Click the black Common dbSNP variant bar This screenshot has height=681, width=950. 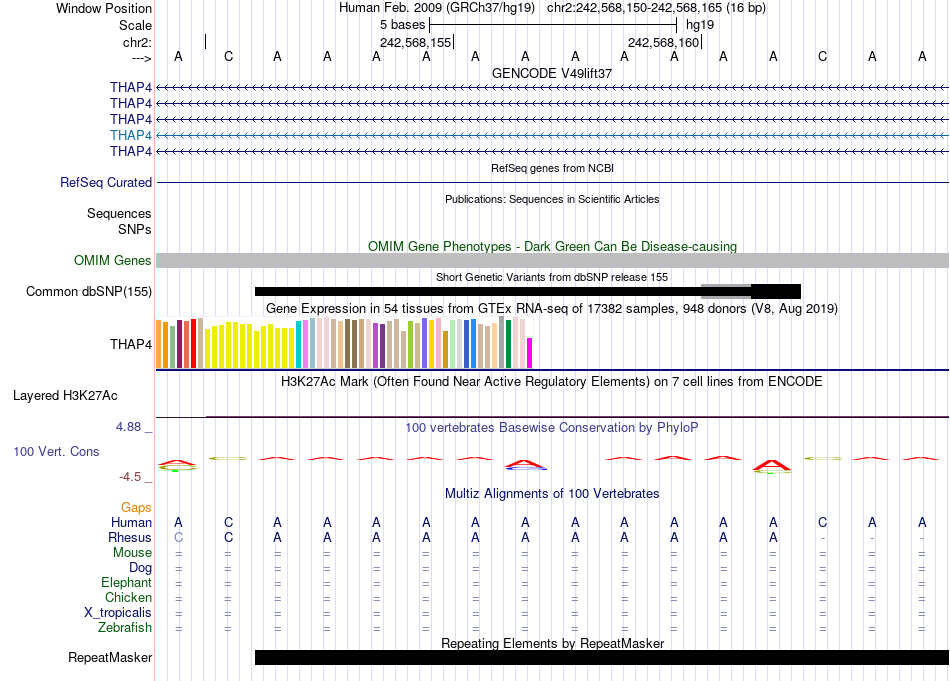click(528, 291)
